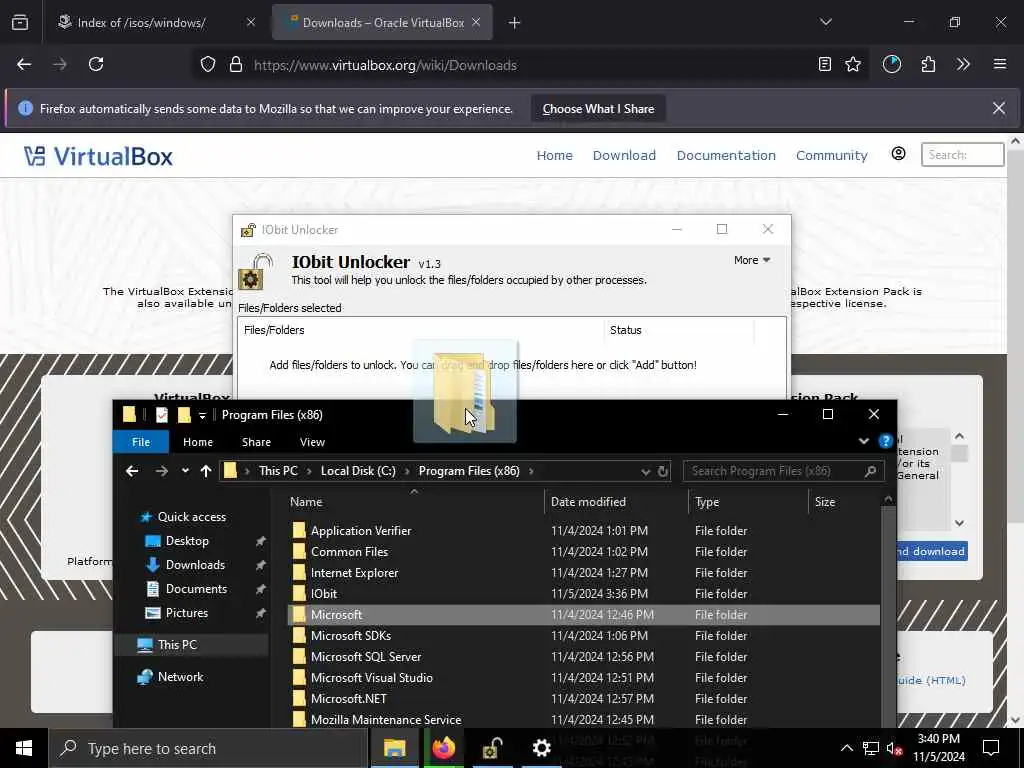This screenshot has width=1024, height=768.
Task: Refresh the Program Files (x86) folder
Action: coord(663,472)
